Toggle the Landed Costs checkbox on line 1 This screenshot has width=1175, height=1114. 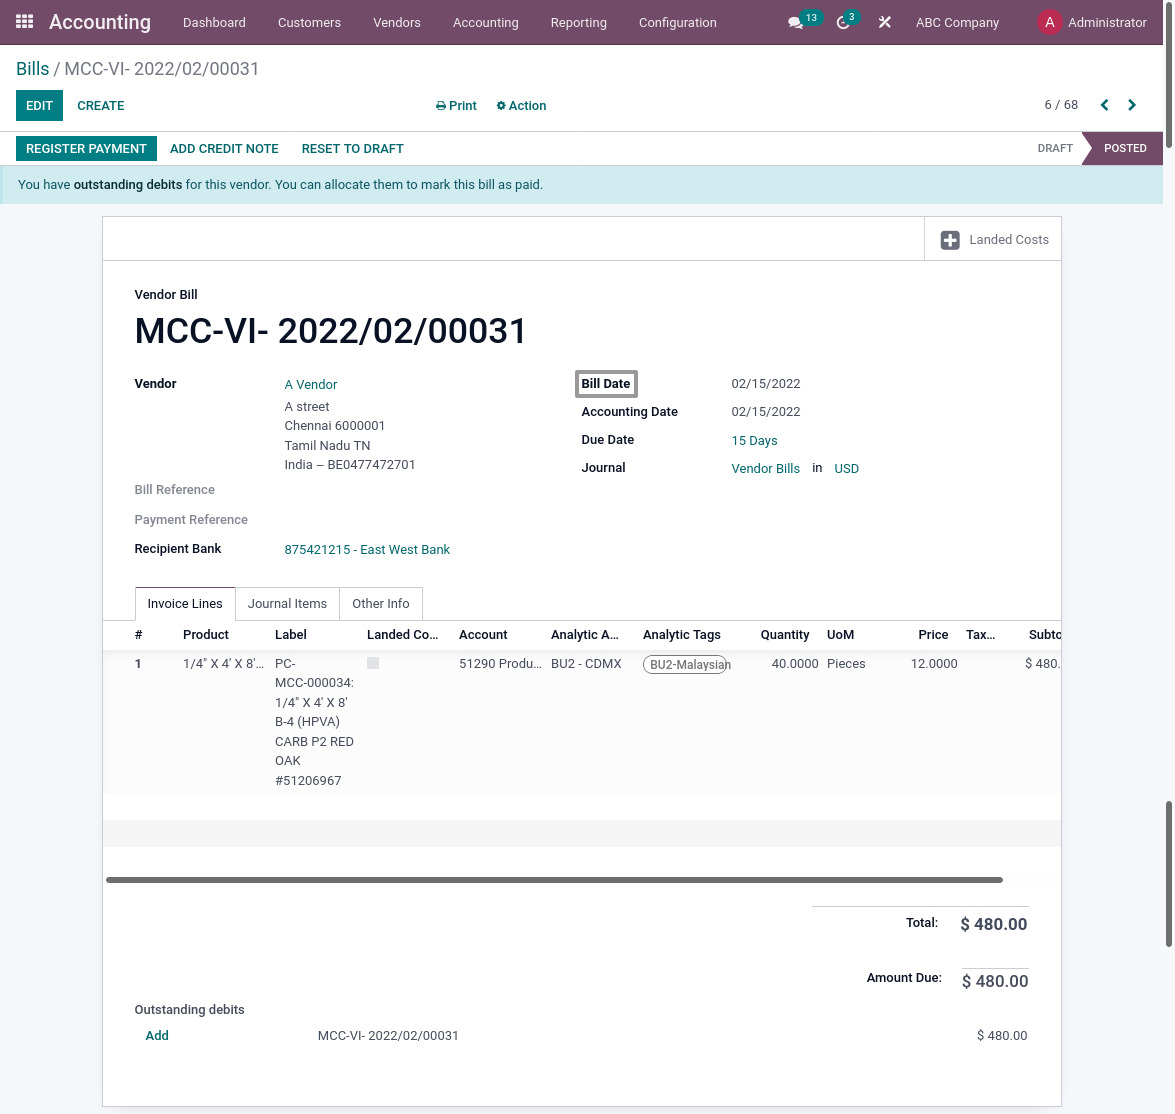tap(372, 662)
